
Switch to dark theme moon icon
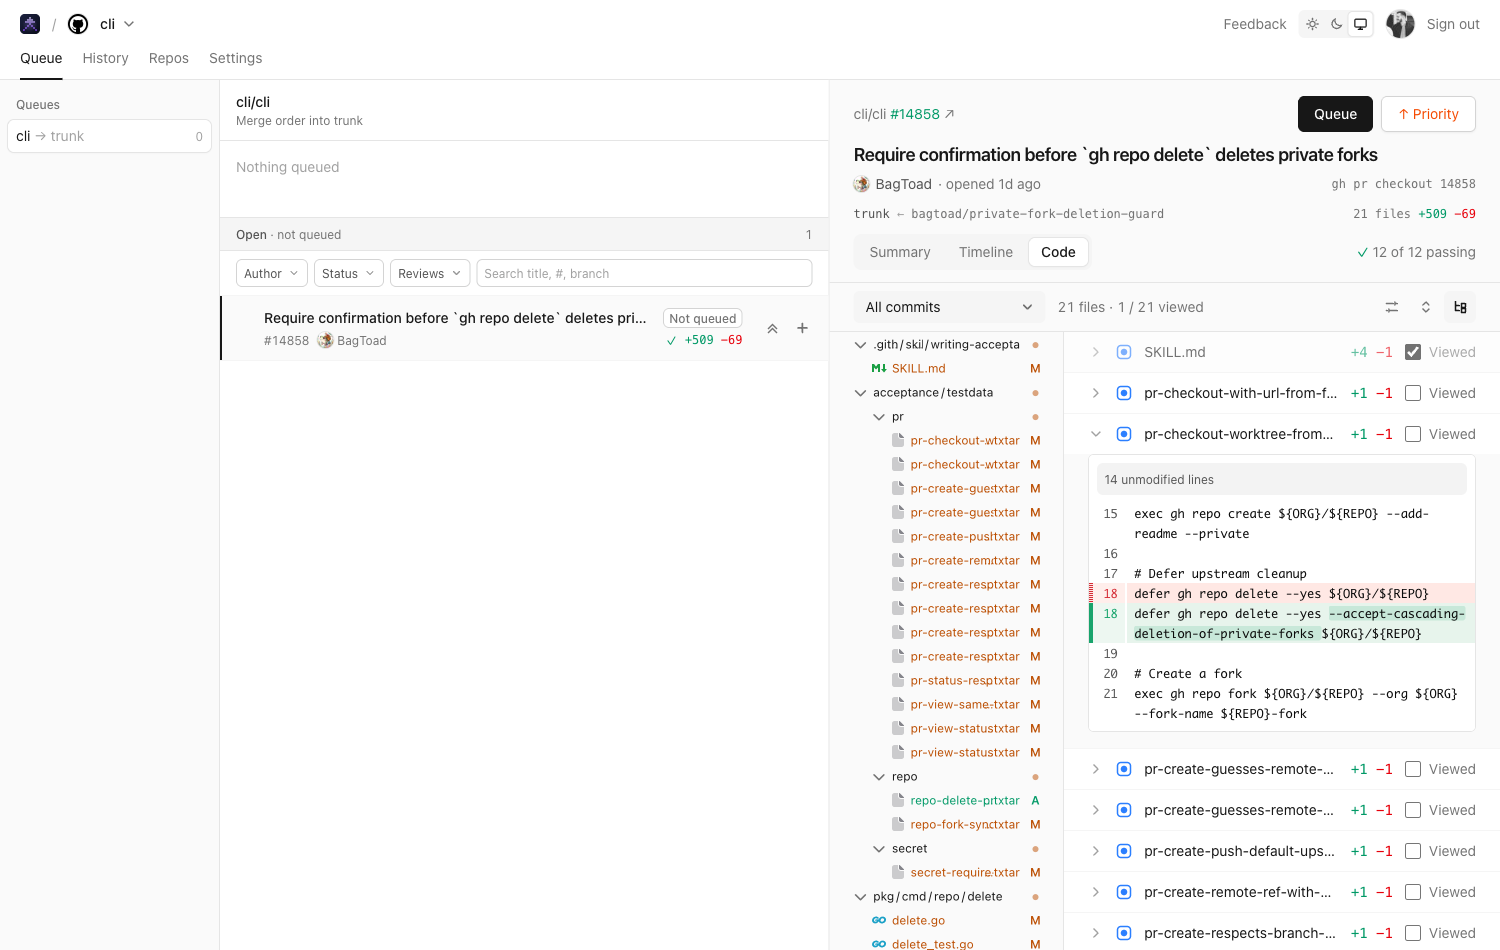point(1336,24)
